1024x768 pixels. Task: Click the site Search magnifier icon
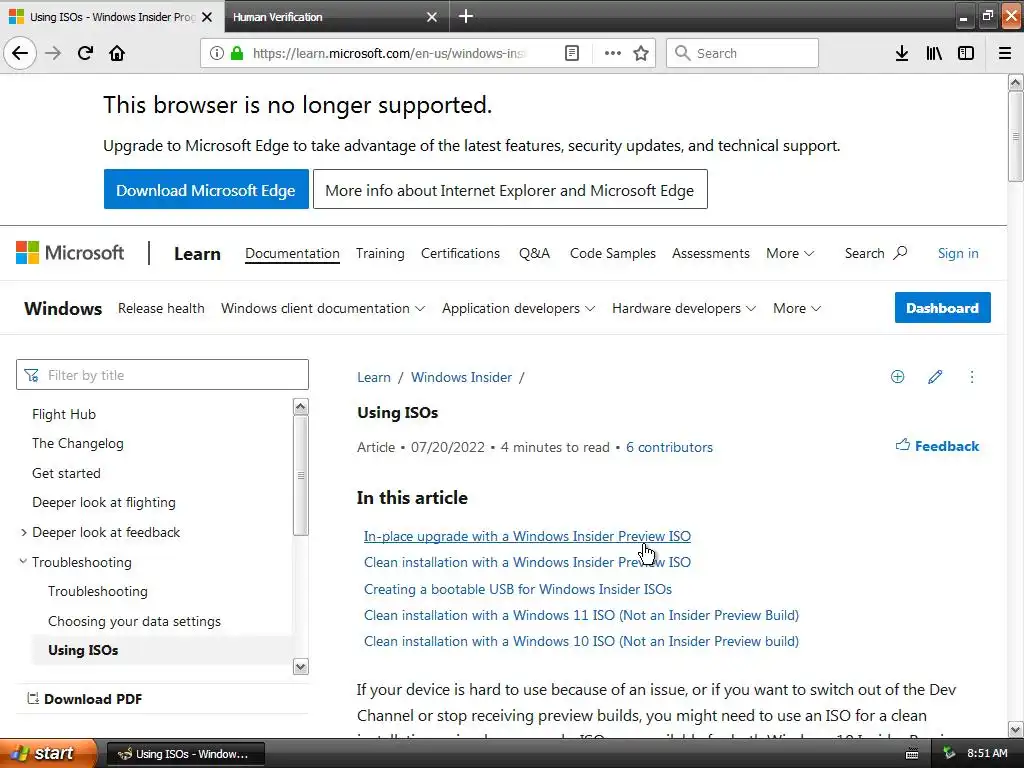point(901,253)
